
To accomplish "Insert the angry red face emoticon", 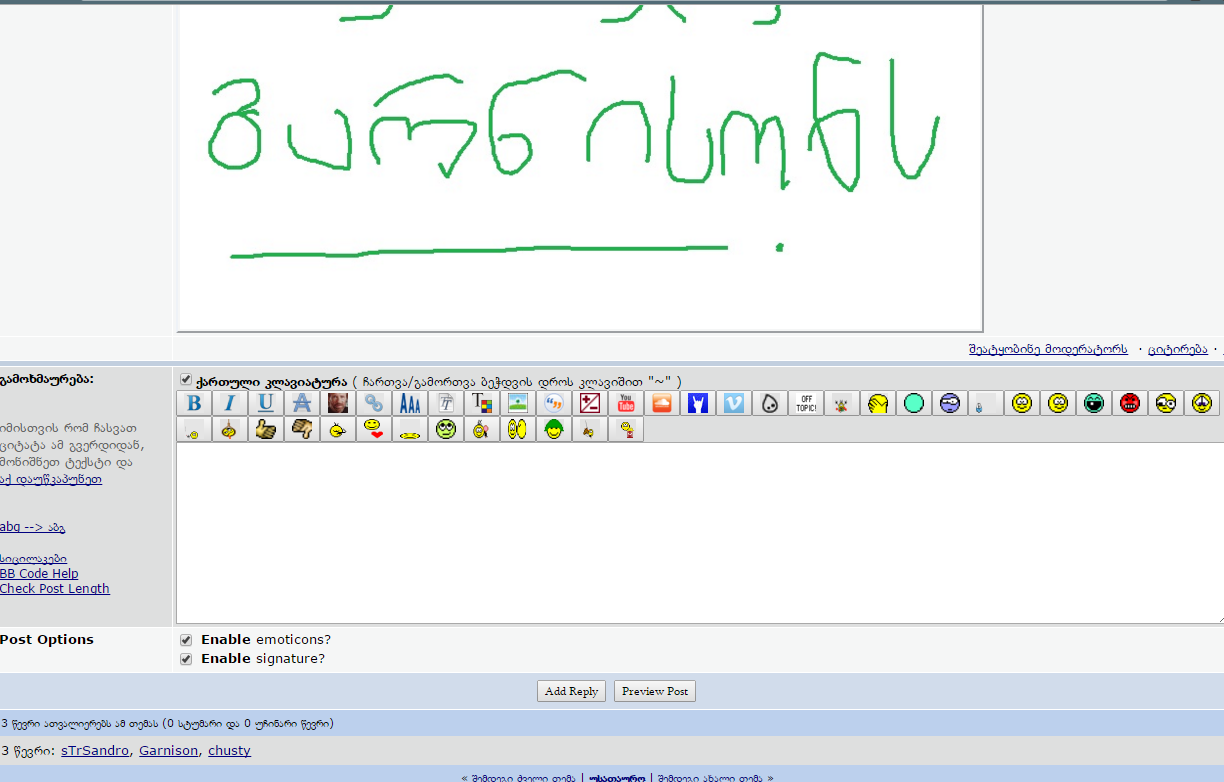I will point(1131,403).
